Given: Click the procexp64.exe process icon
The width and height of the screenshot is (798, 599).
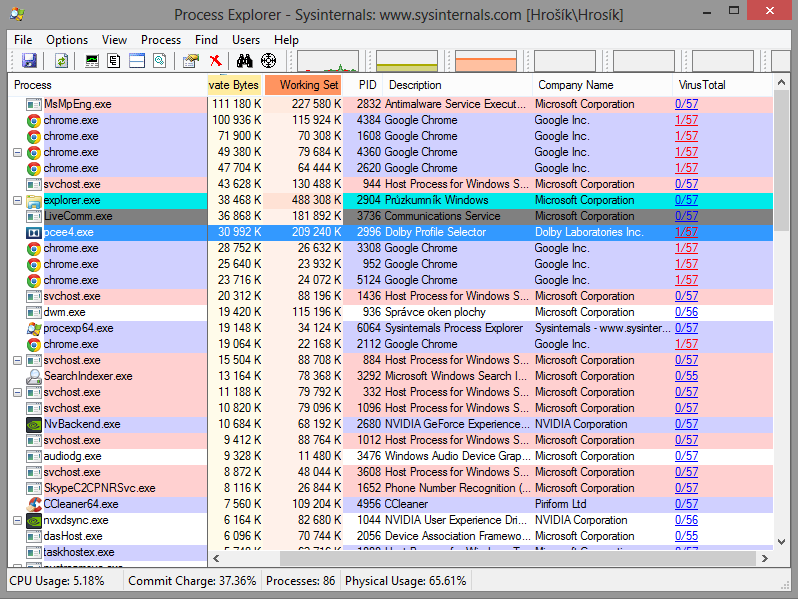Looking at the screenshot, I should click(x=34, y=328).
